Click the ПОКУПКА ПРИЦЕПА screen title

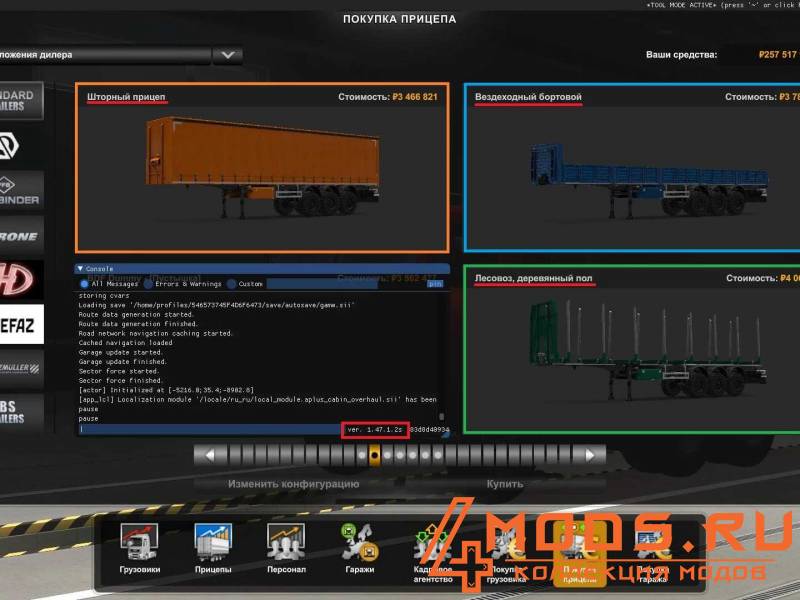(x=399, y=19)
